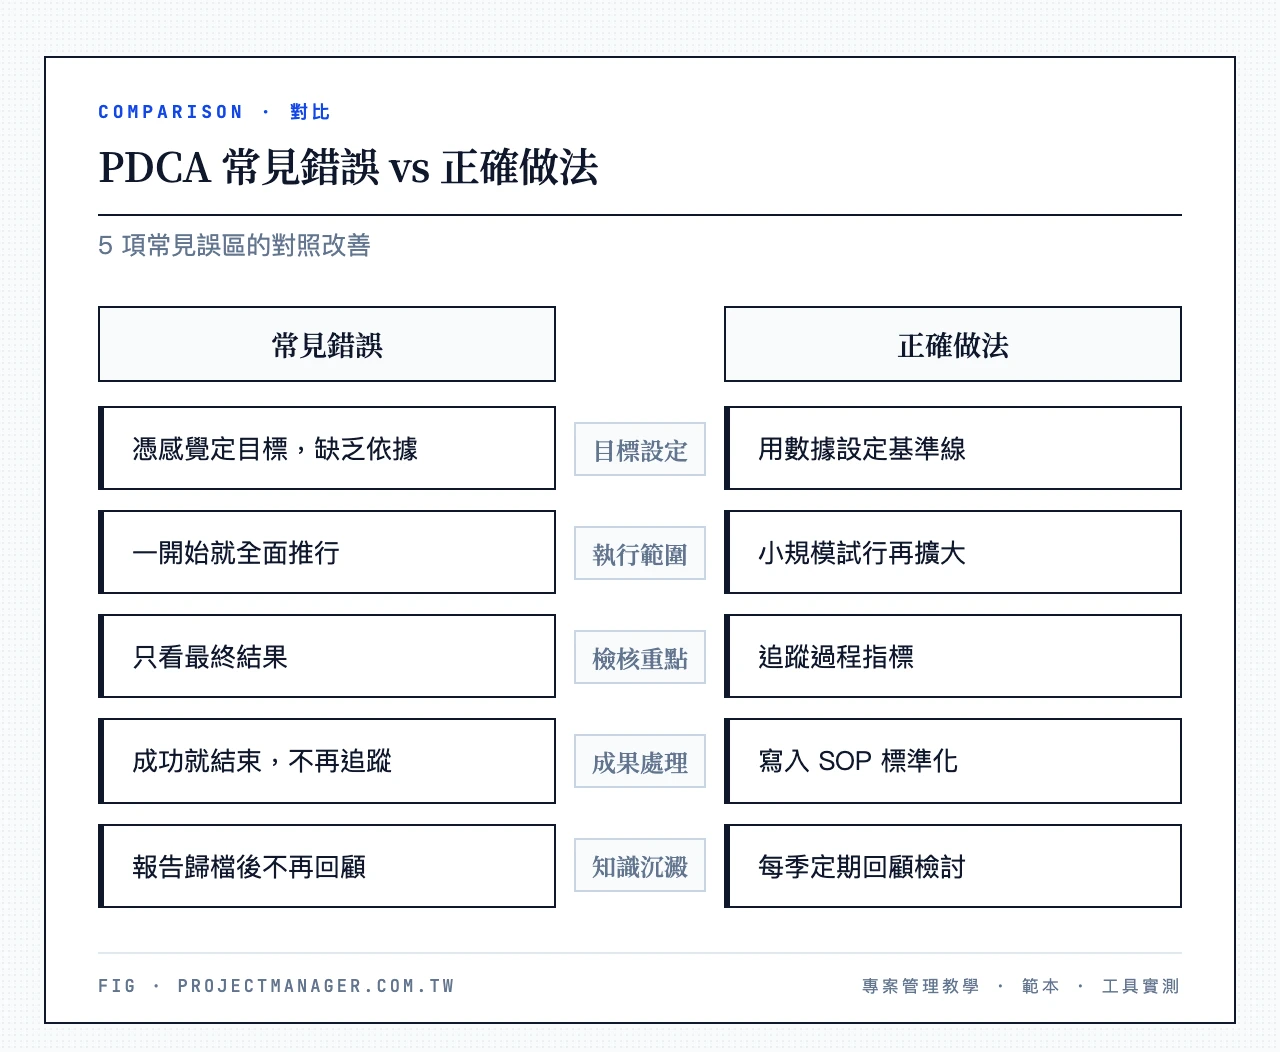1280x1052 pixels.
Task: Click the "每季定期回顧檢討" card
Action: (x=953, y=866)
